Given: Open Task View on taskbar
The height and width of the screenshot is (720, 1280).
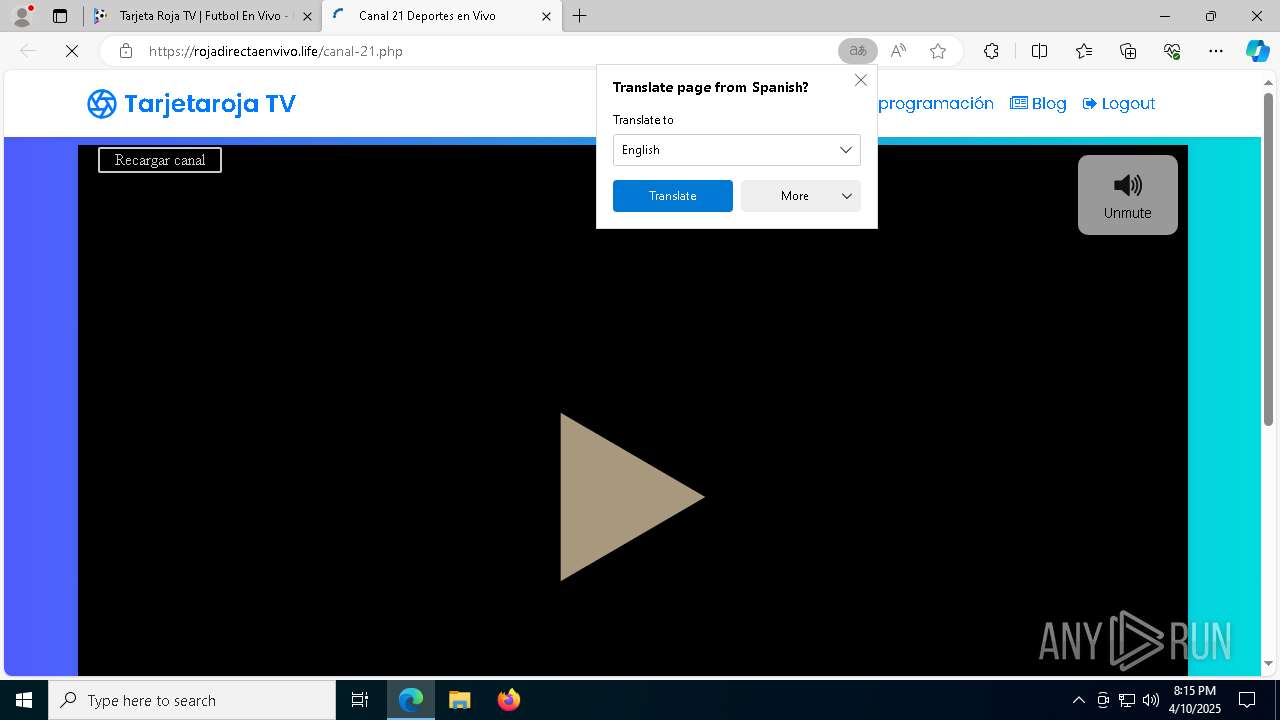Looking at the screenshot, I should (360, 700).
